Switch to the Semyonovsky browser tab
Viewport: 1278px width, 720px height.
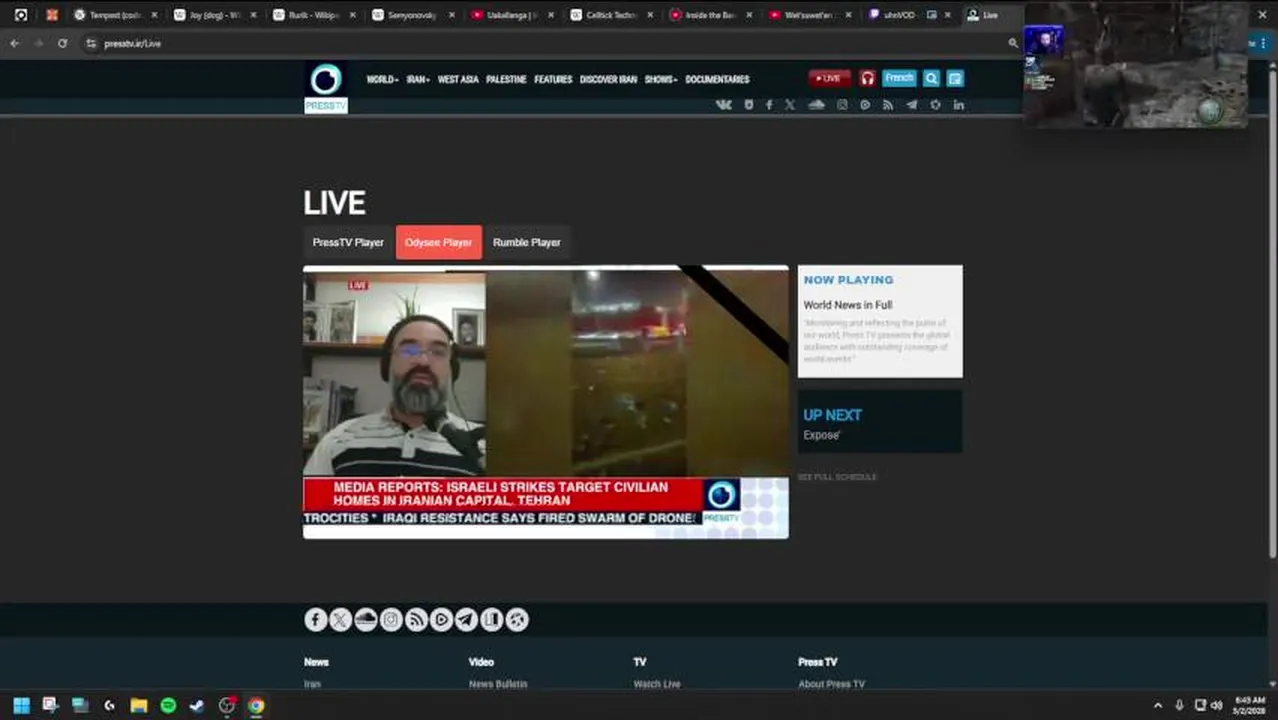(413, 15)
